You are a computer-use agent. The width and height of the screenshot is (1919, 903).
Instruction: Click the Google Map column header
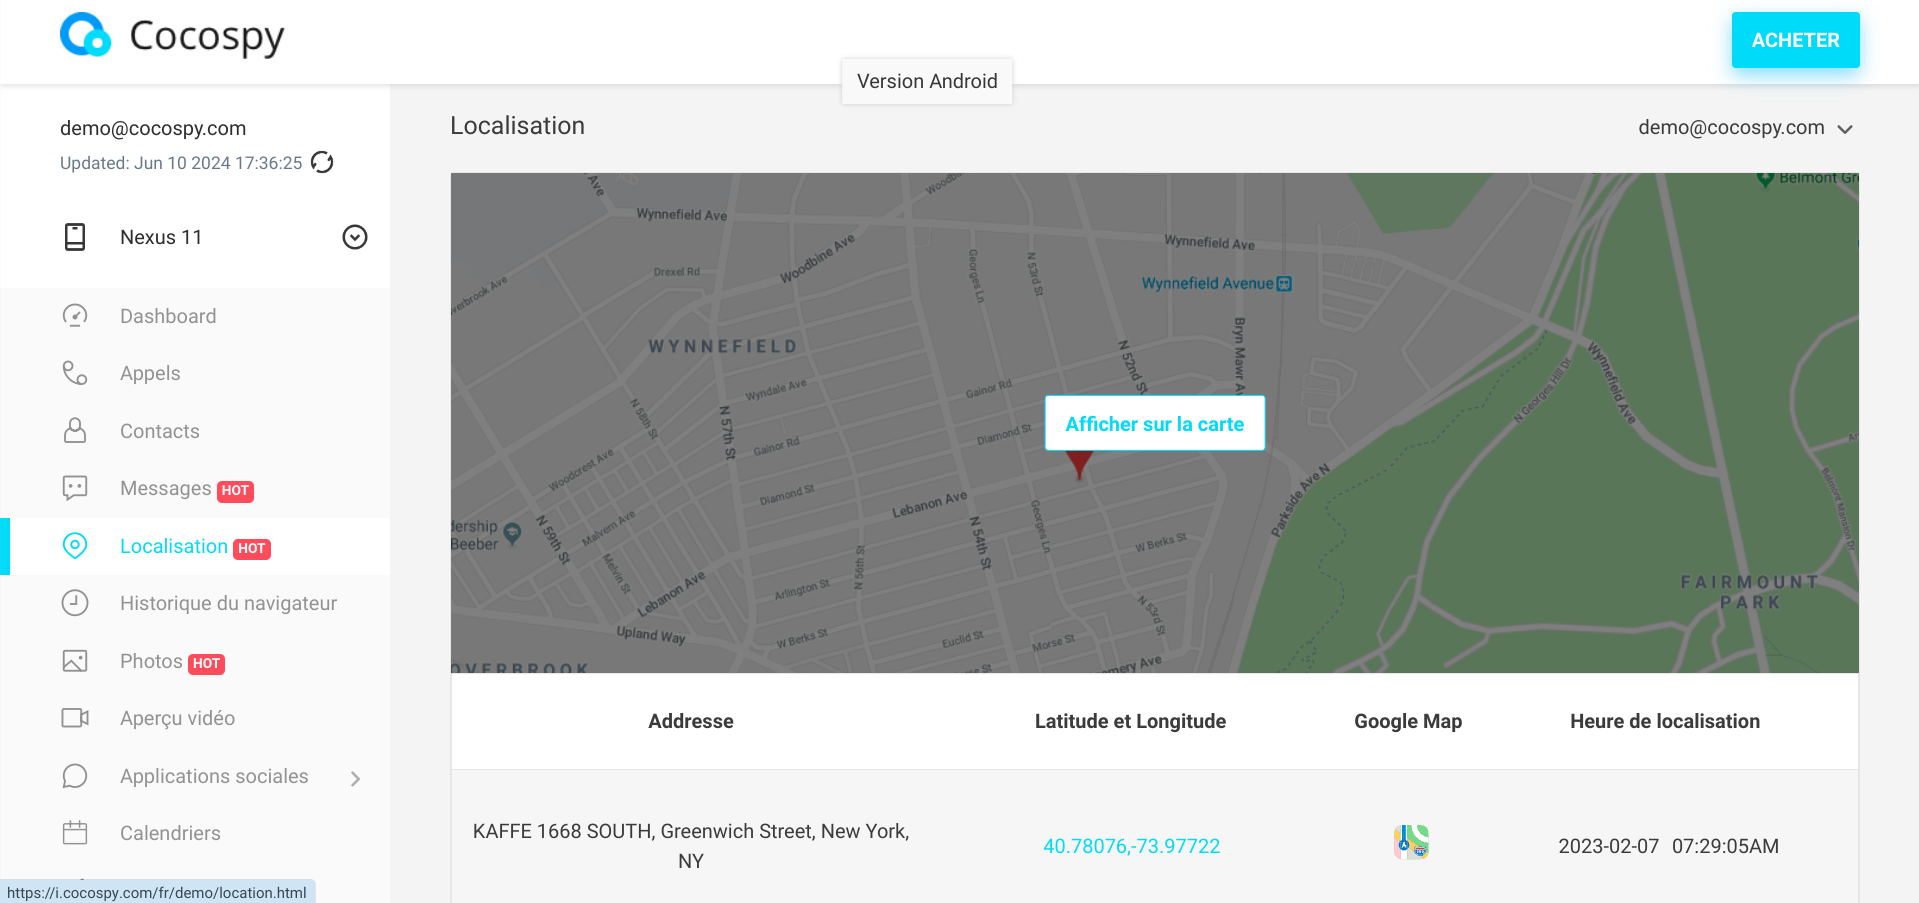point(1408,721)
